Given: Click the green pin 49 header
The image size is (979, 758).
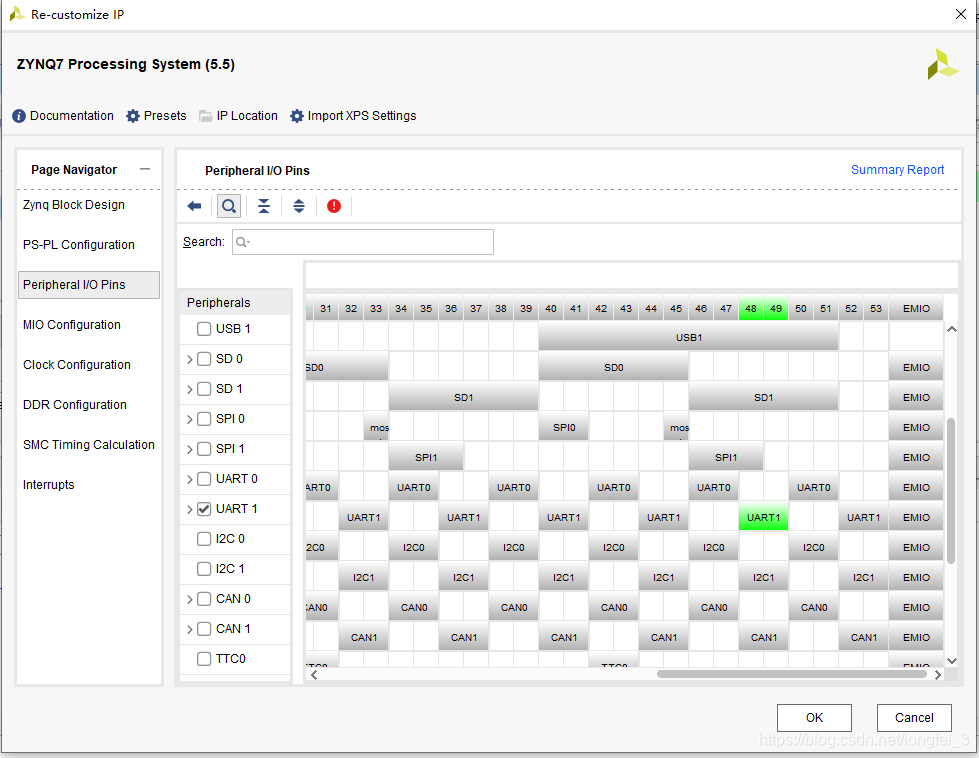Looking at the screenshot, I should [x=775, y=308].
